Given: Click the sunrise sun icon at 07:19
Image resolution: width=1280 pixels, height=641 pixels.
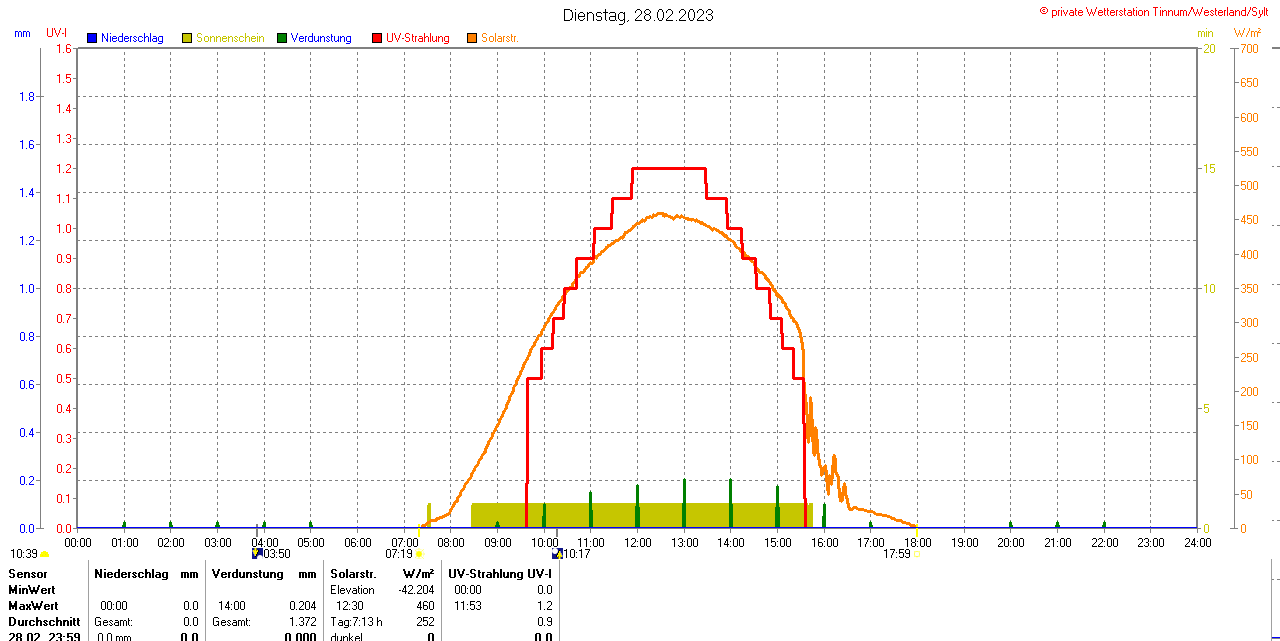Looking at the screenshot, I should click(419, 553).
